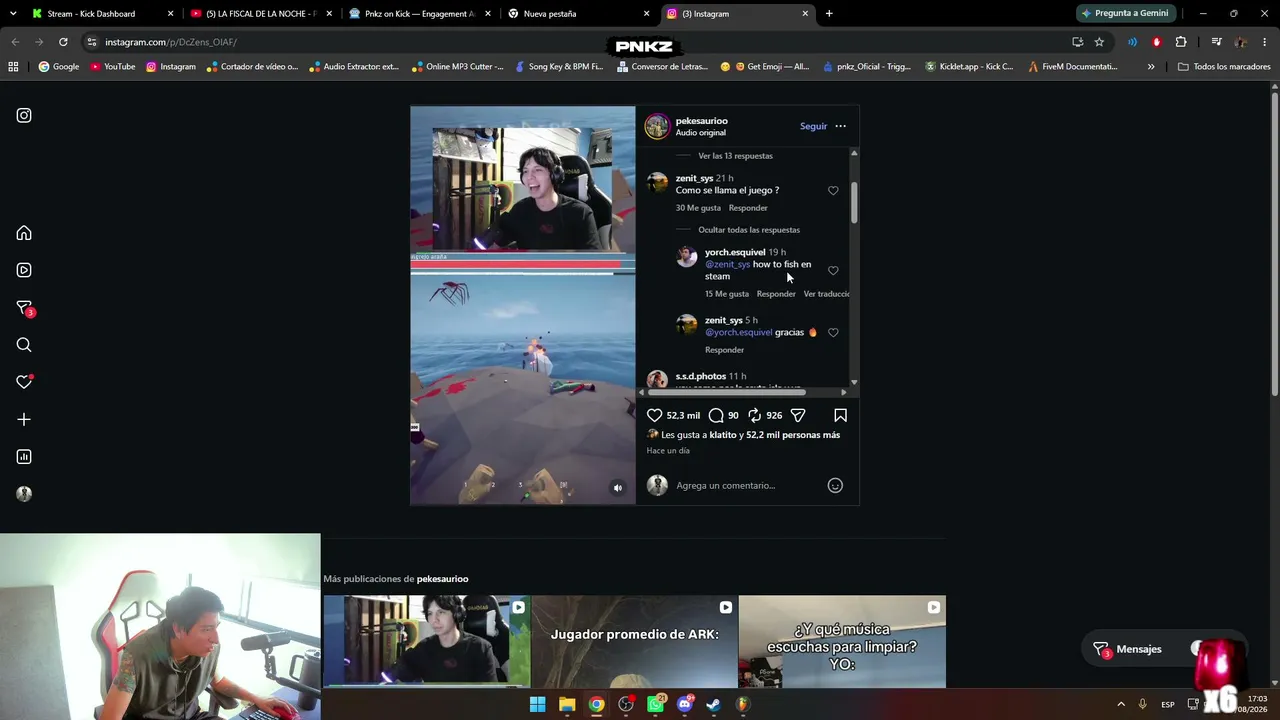The height and width of the screenshot is (720, 1280).
Task: Repost using the repost arrows icon
Action: coord(755,415)
